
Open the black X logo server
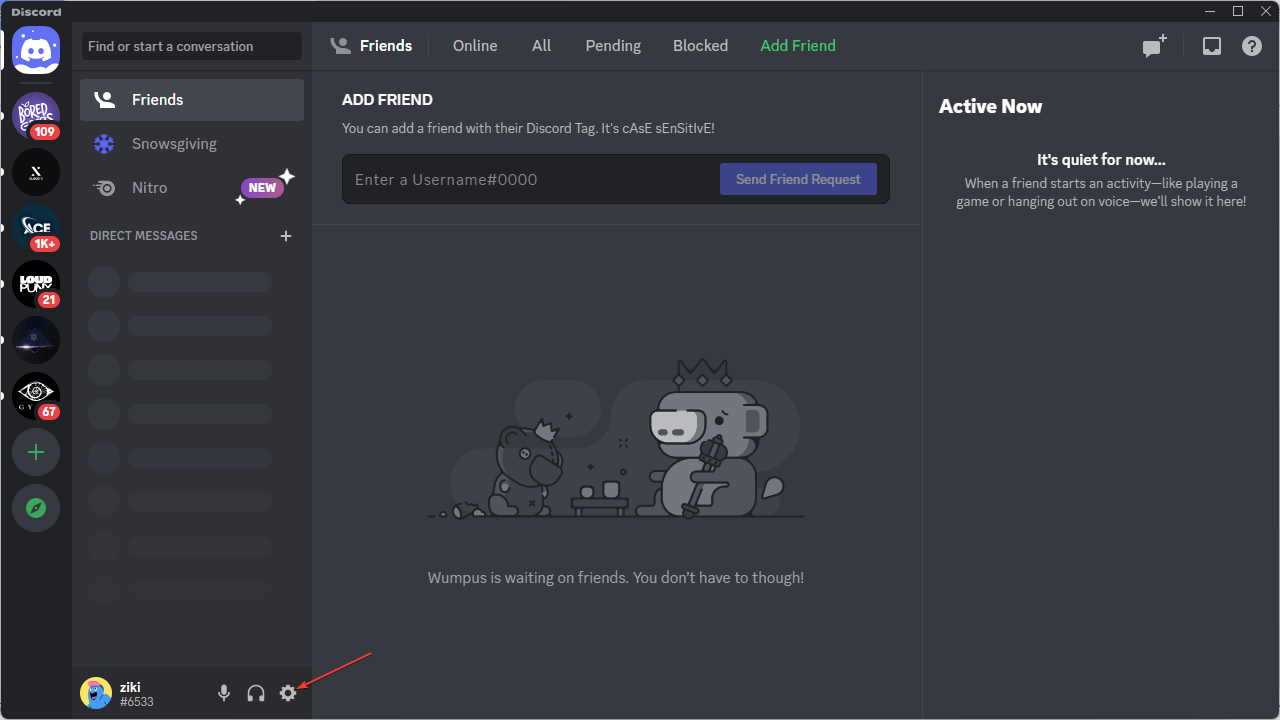click(x=36, y=172)
